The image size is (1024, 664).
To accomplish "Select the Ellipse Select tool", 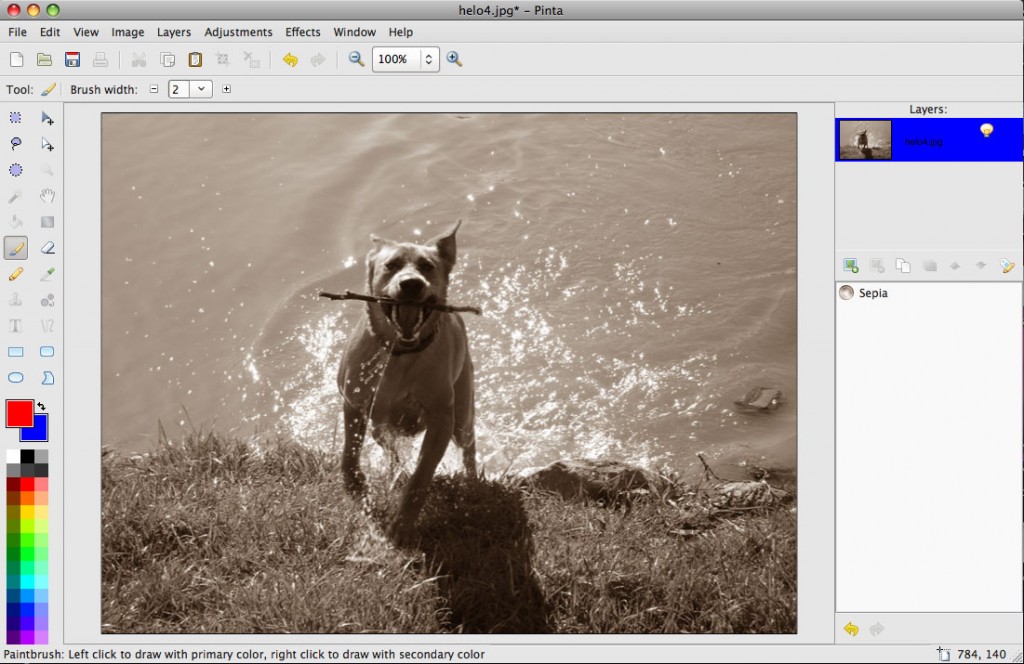I will point(15,169).
